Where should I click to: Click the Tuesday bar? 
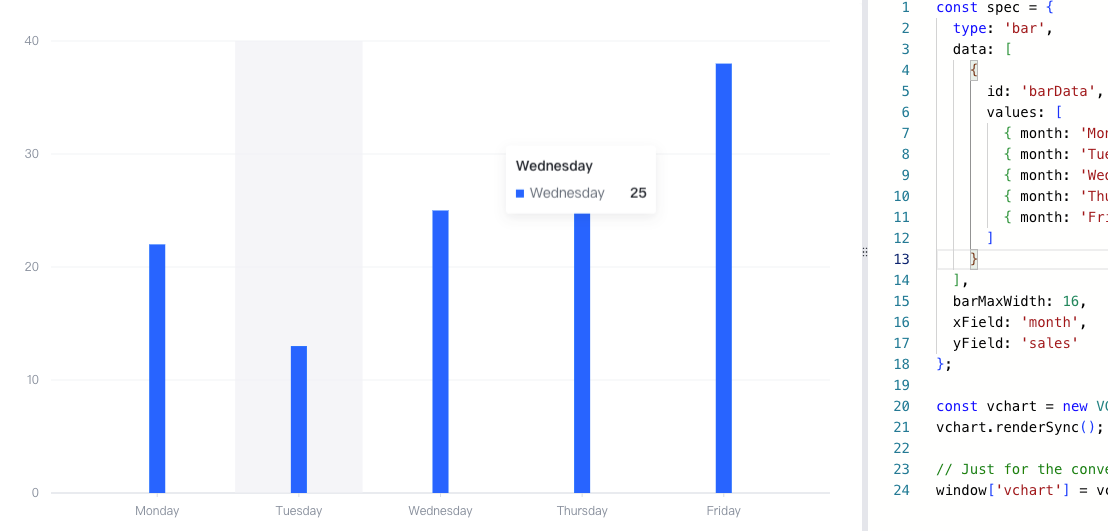(x=299, y=419)
